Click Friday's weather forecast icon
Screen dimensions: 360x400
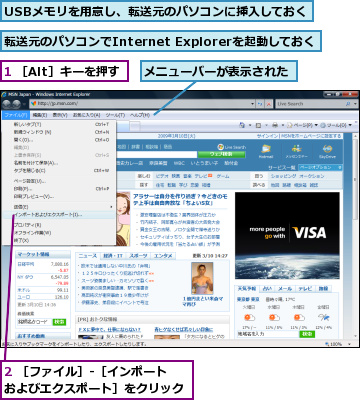click(x=323, y=317)
